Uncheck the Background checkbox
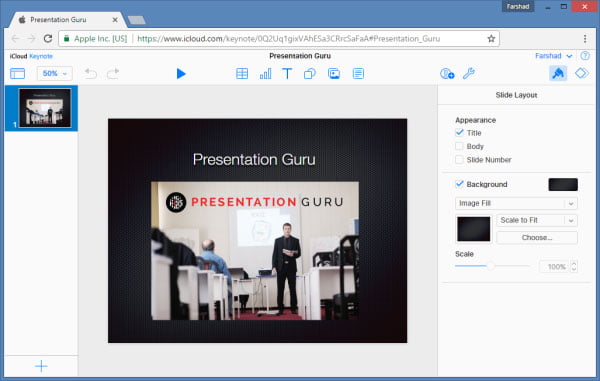The width and height of the screenshot is (600, 381). (x=459, y=184)
